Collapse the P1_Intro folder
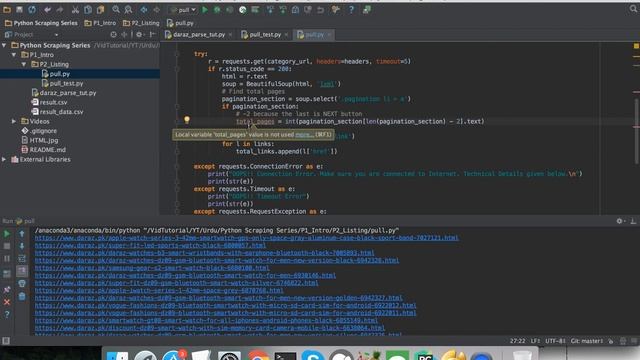Viewport: 640px width, 360px height. [14, 55]
